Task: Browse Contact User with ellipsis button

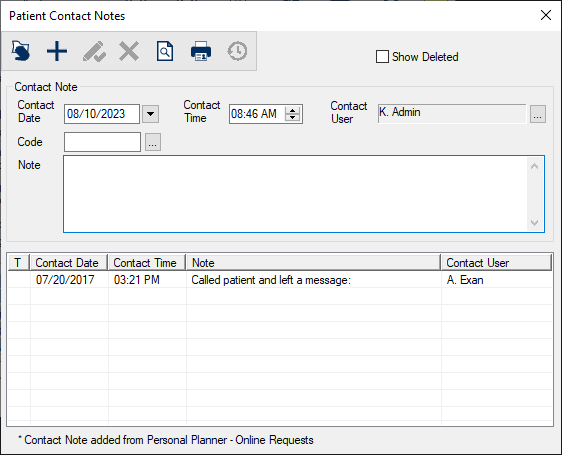Action: tap(538, 114)
